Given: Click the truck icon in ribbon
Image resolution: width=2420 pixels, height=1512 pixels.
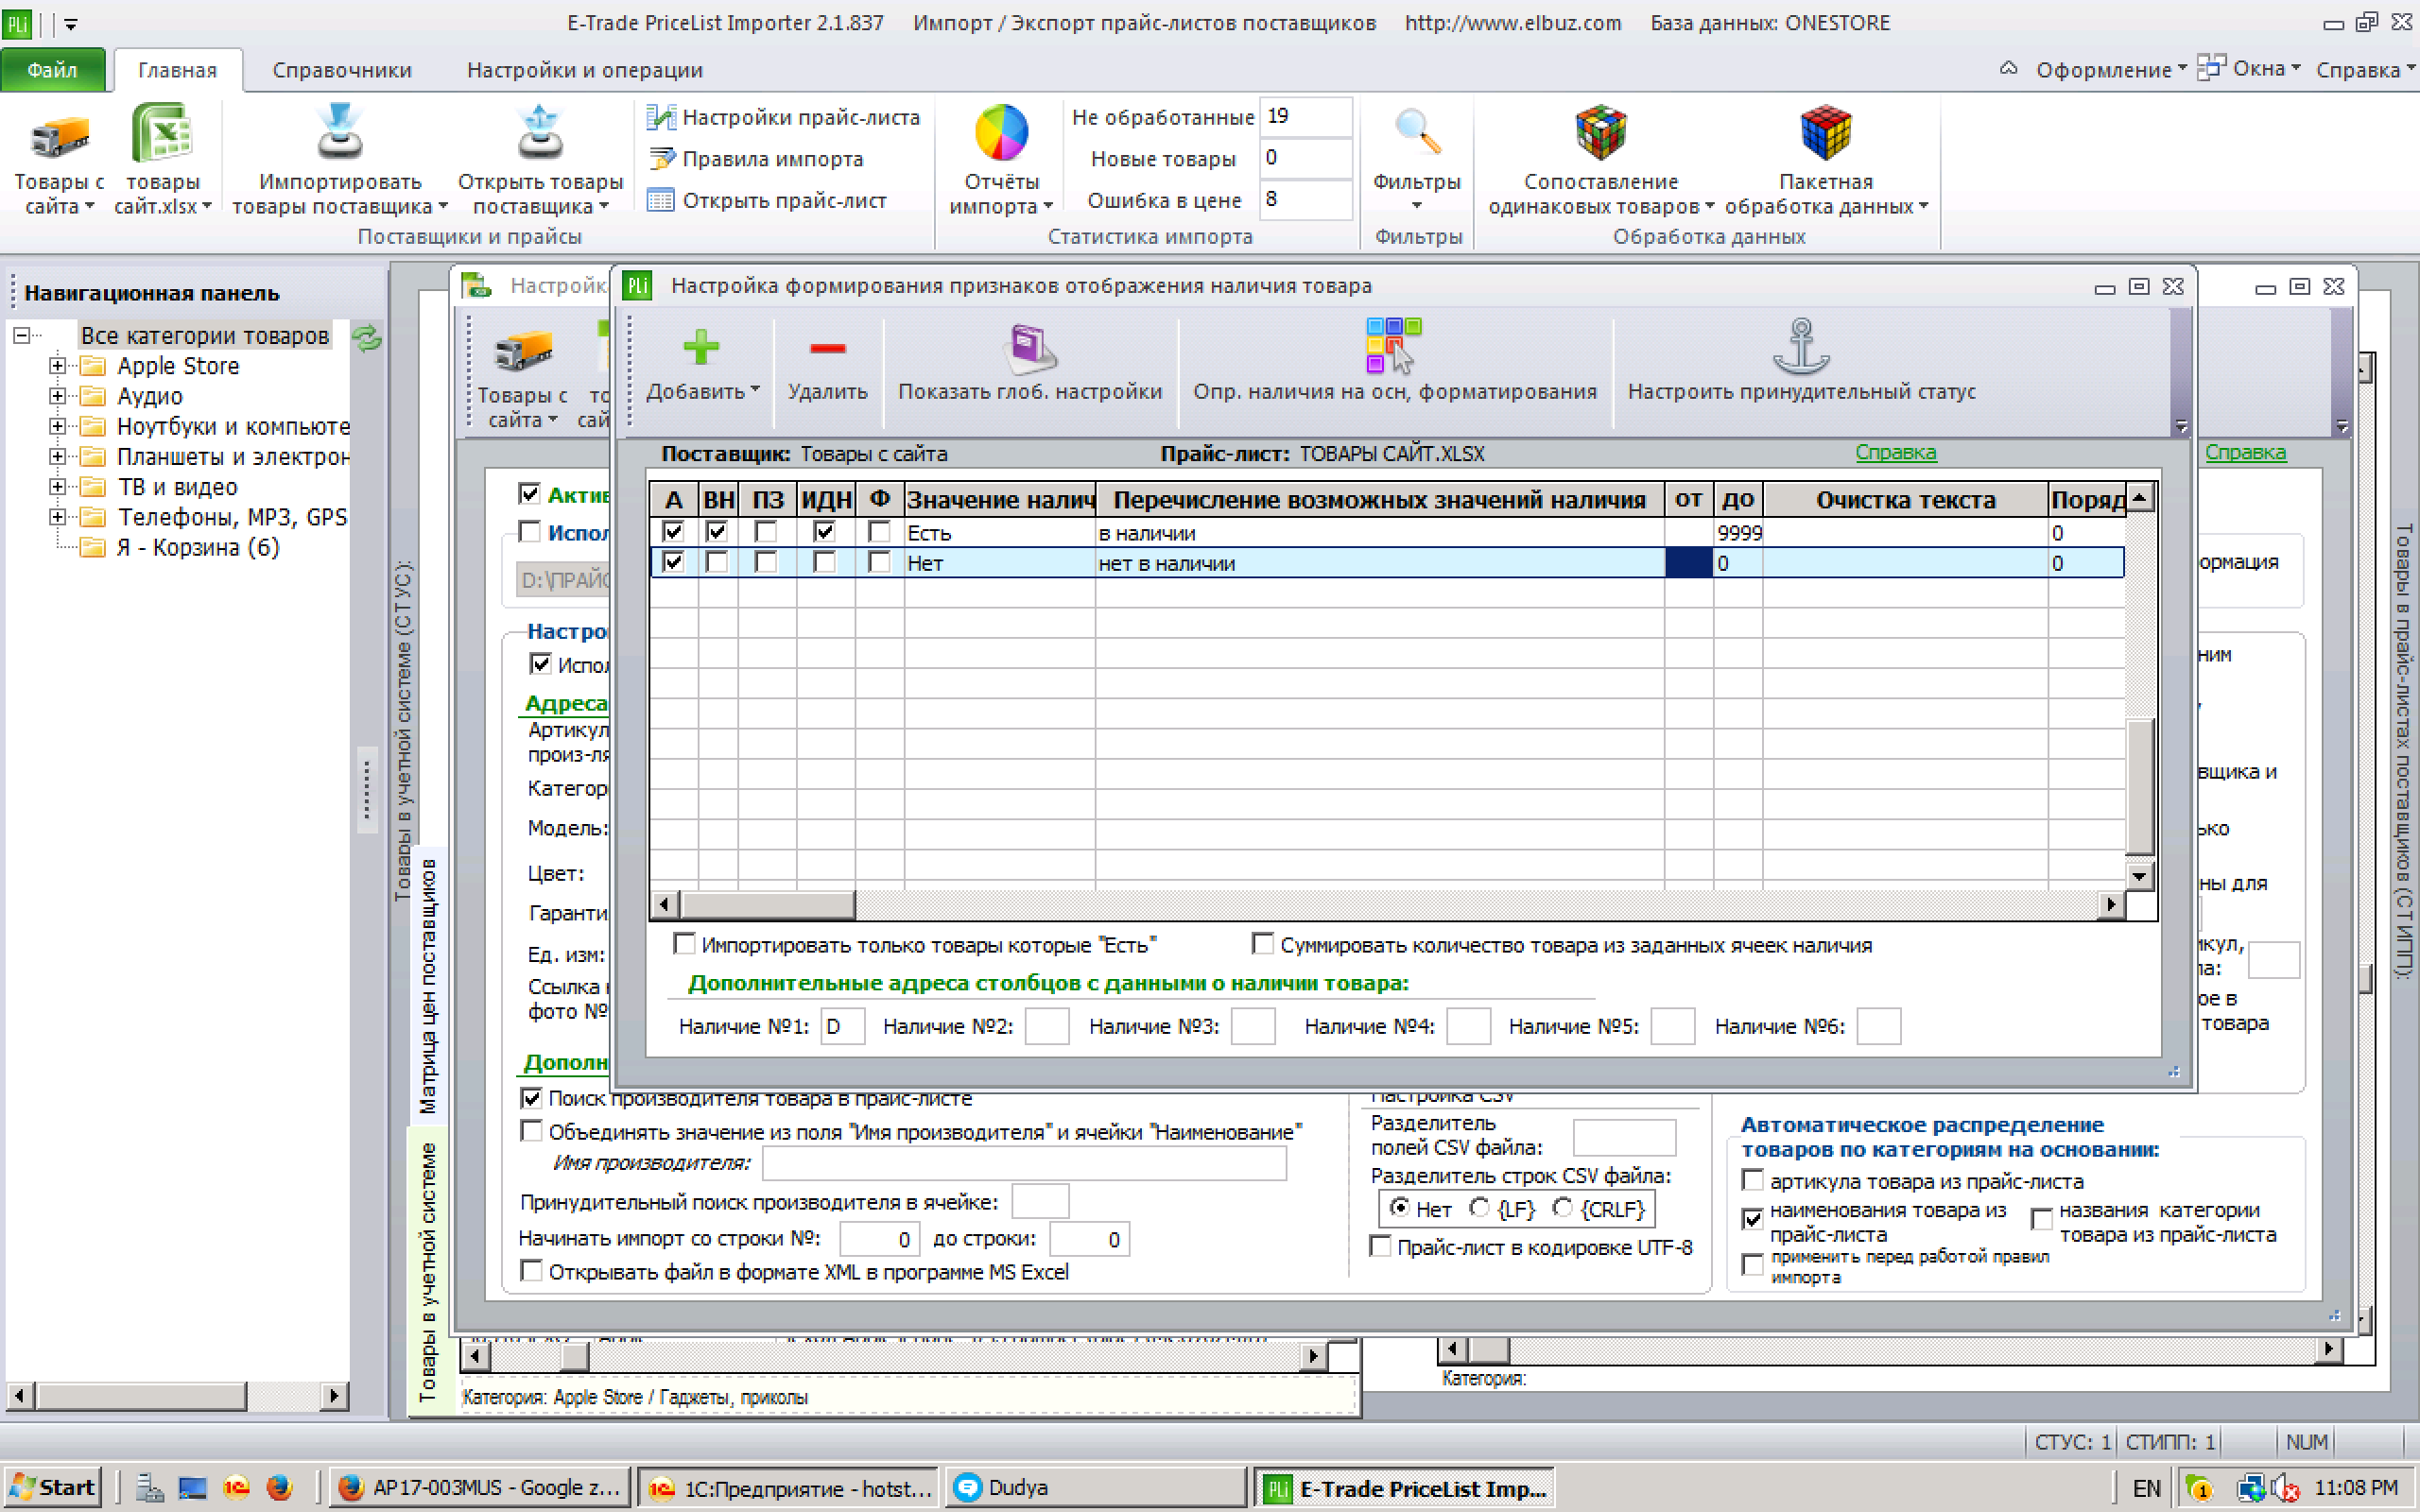Looking at the screenshot, I should pyautogui.click(x=59, y=137).
